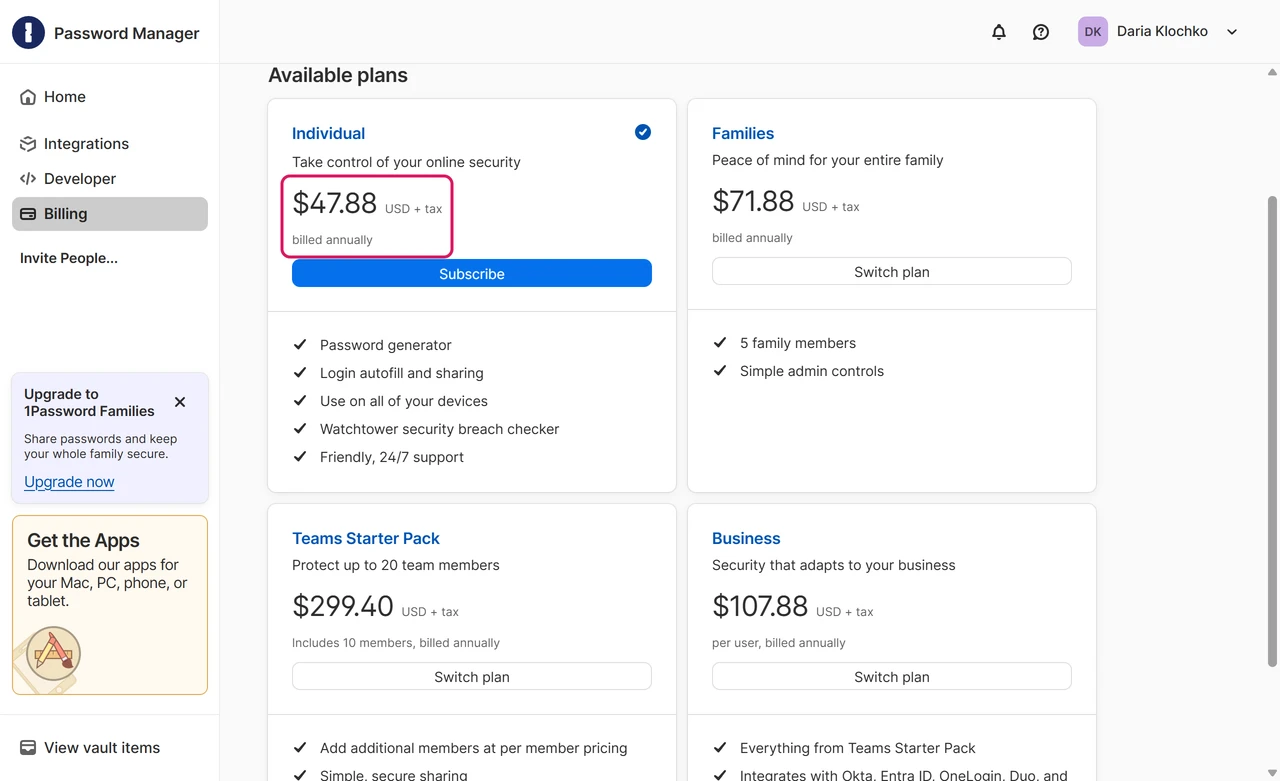Click the $47.88 Individual price

point(334,203)
